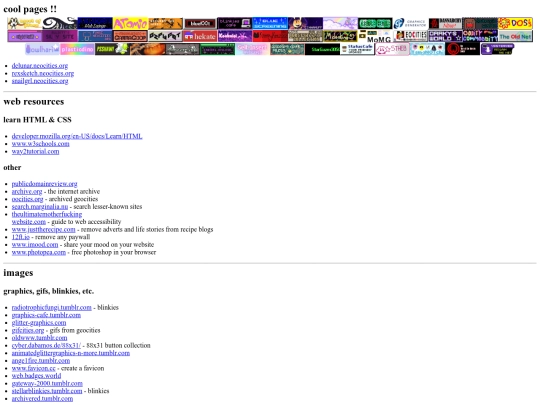The image size is (540, 405).
Task: Click the 'images' section heading
Action: click(x=18, y=273)
